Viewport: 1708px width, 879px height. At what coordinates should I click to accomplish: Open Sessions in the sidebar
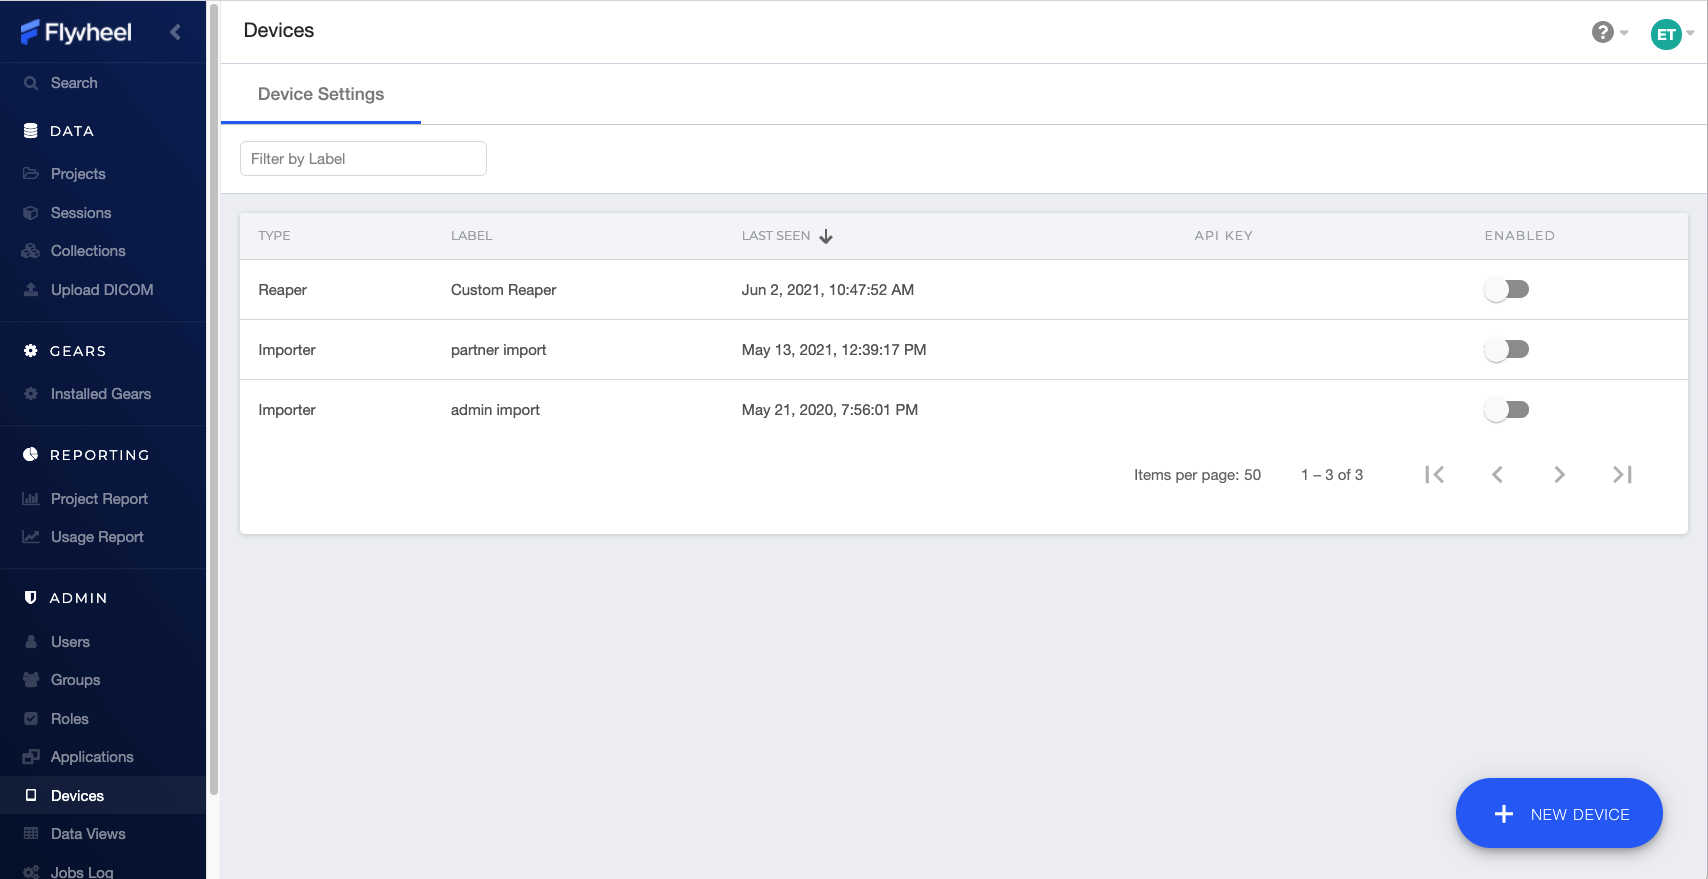(x=81, y=213)
